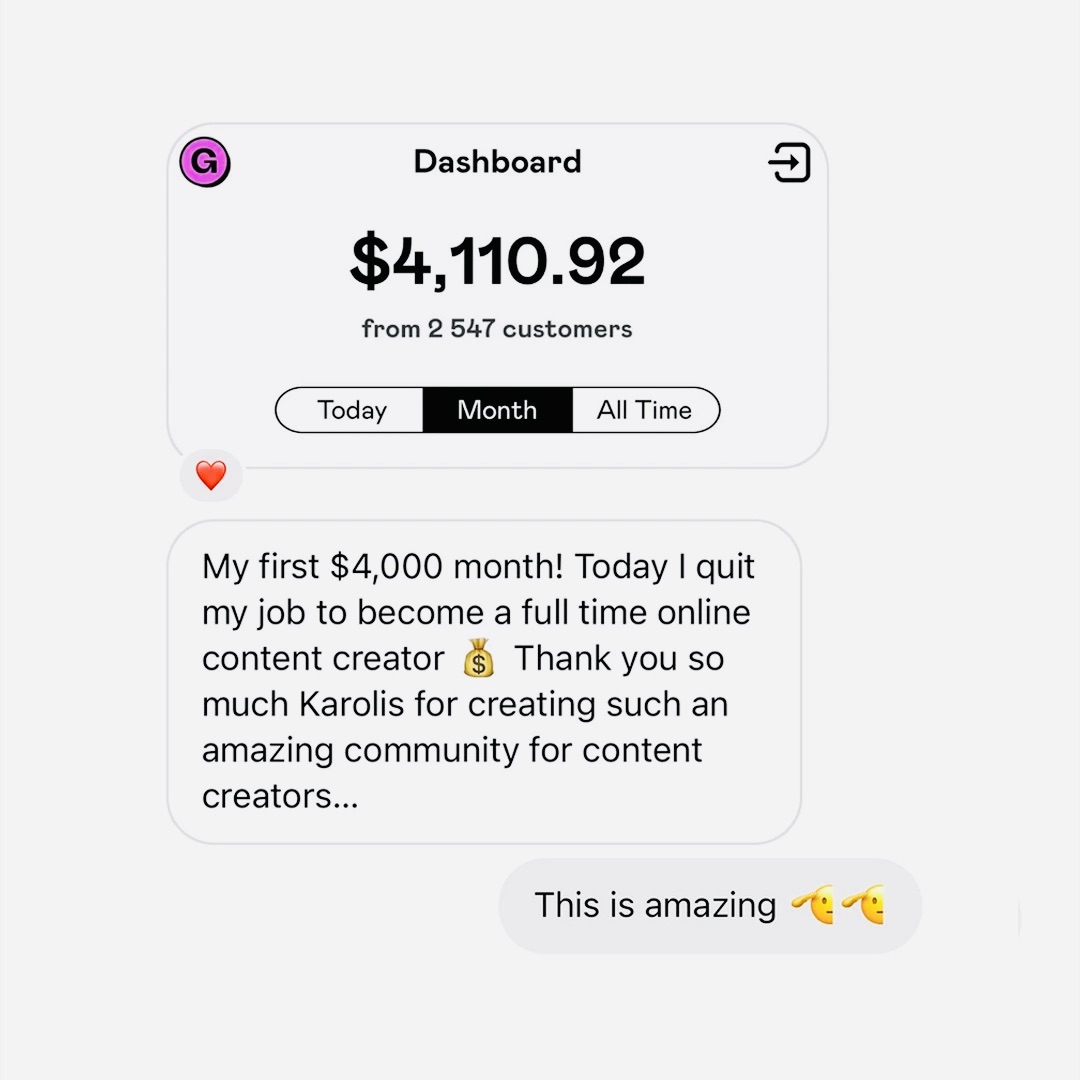Tap the circular avatar badge on the dashboard card
Image resolution: width=1080 pixels, height=1080 pixels.
[x=204, y=162]
